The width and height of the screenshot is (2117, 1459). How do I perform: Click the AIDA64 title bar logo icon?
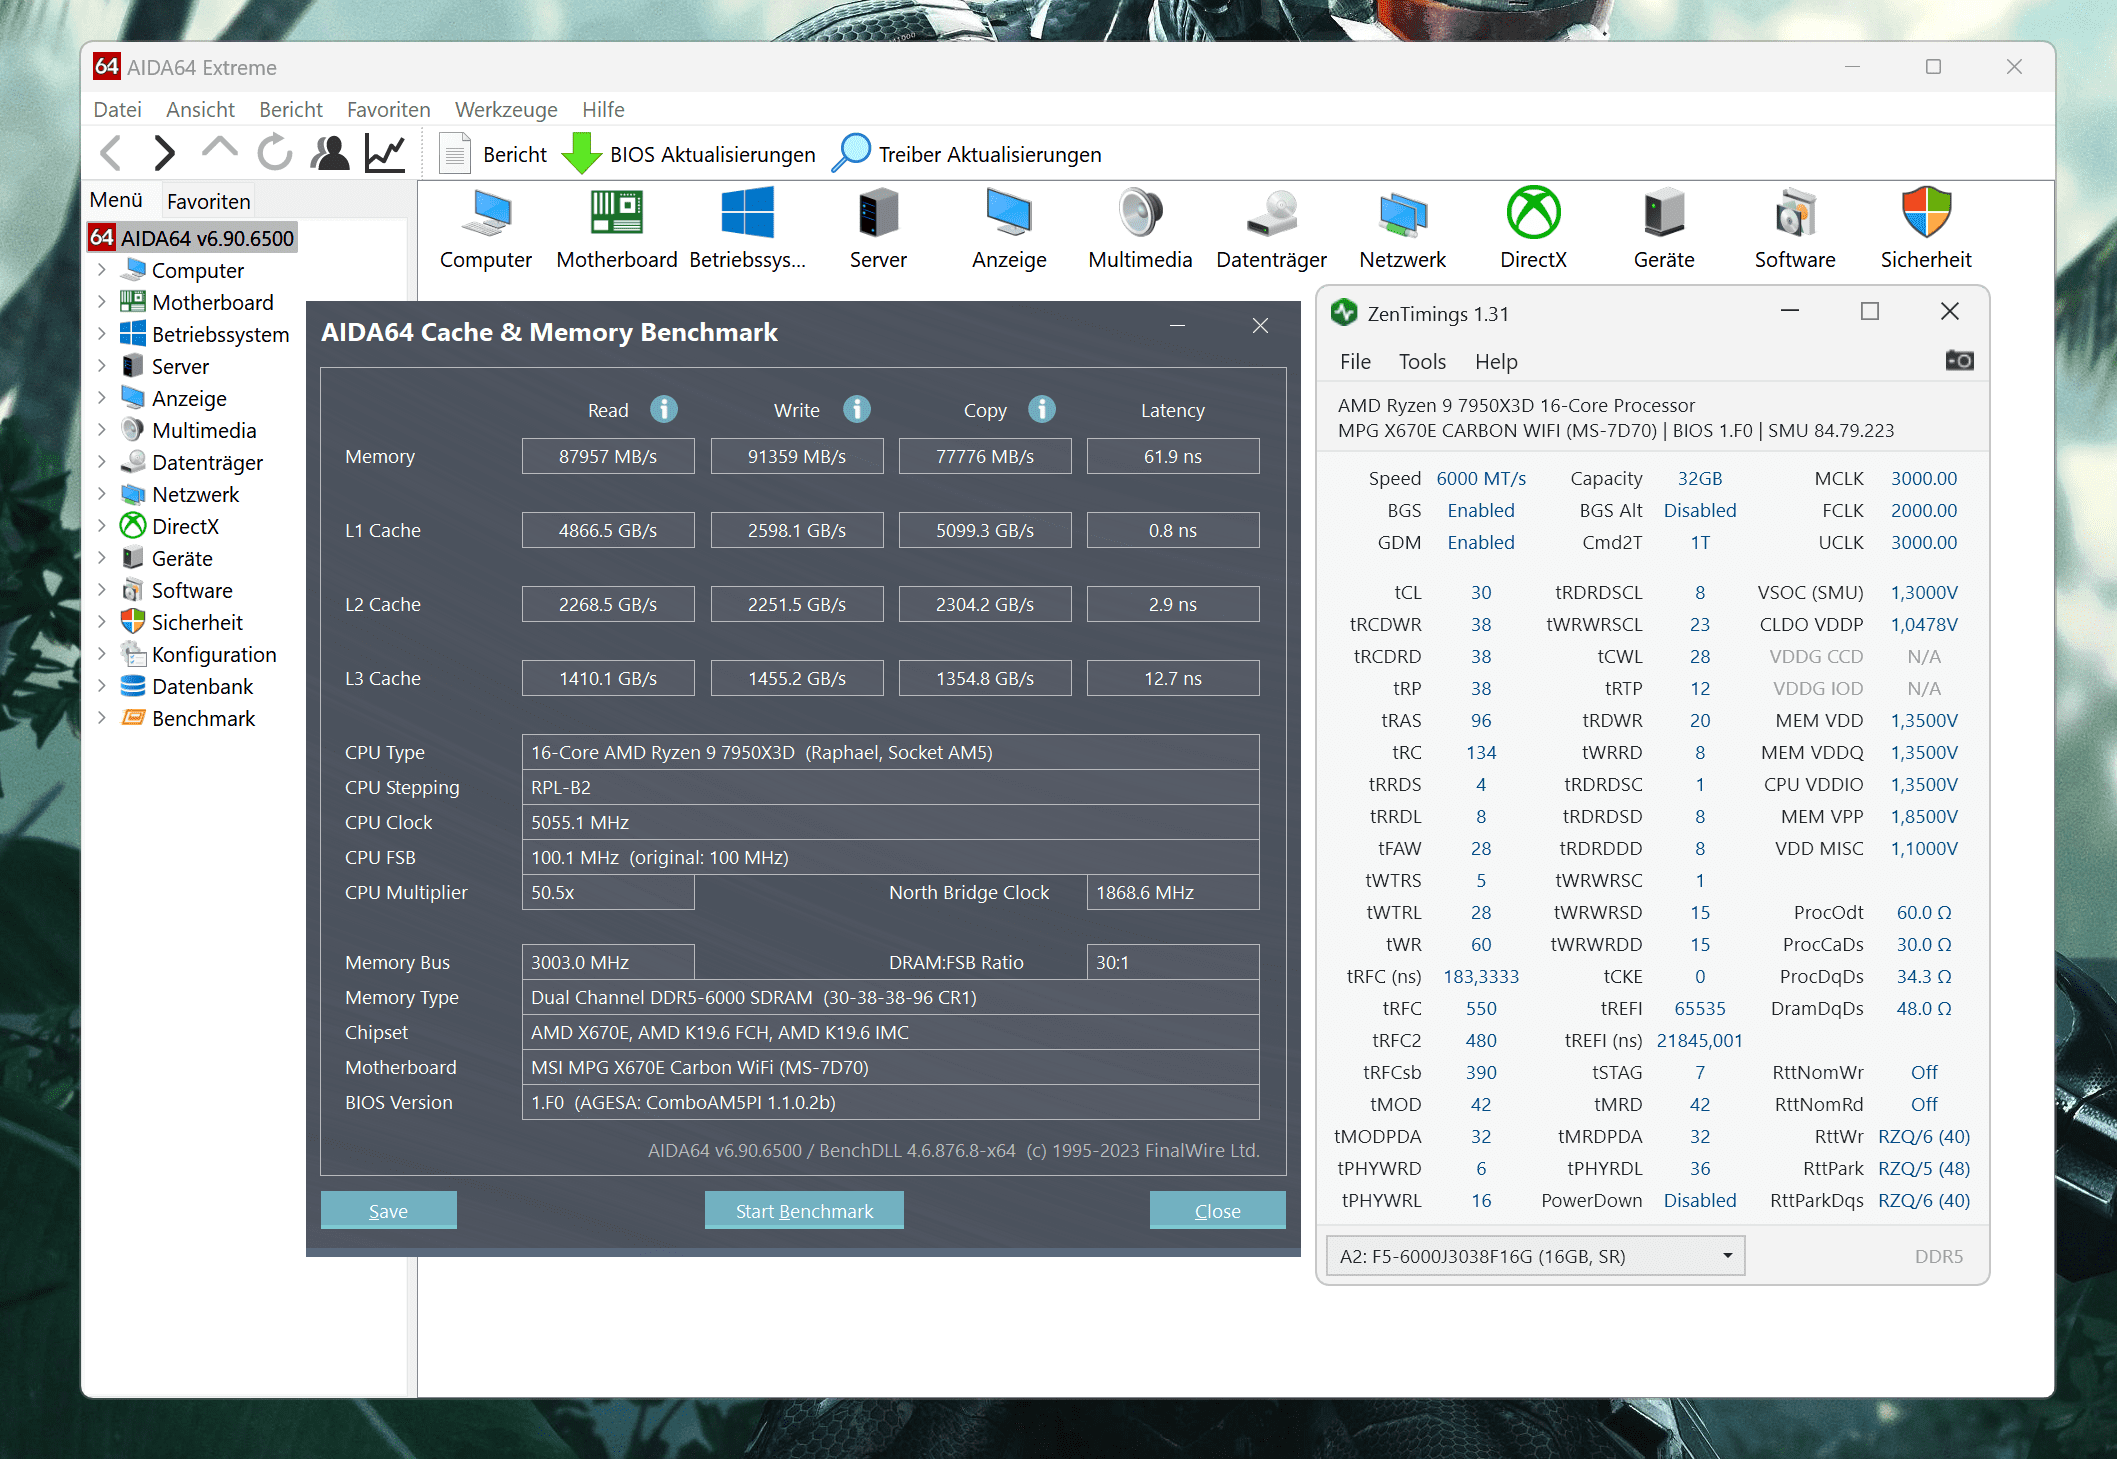[x=107, y=66]
